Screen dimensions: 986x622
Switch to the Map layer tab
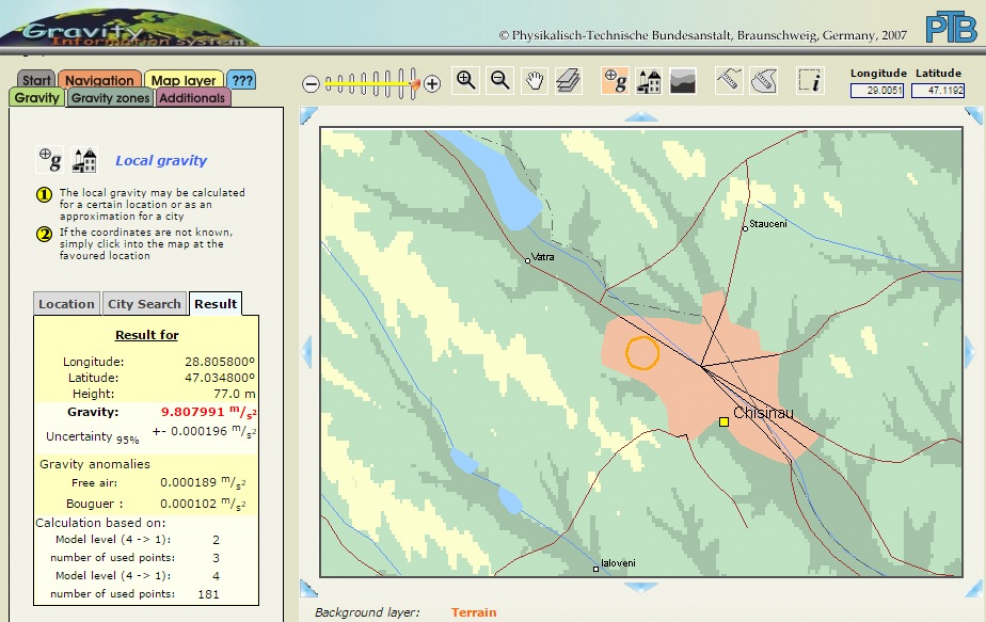(x=184, y=80)
